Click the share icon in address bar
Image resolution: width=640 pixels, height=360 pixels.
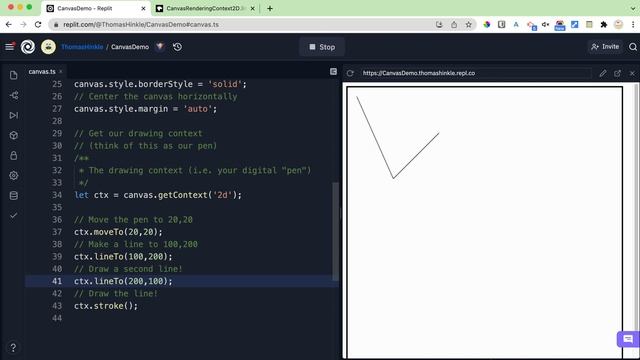(x=454, y=24)
